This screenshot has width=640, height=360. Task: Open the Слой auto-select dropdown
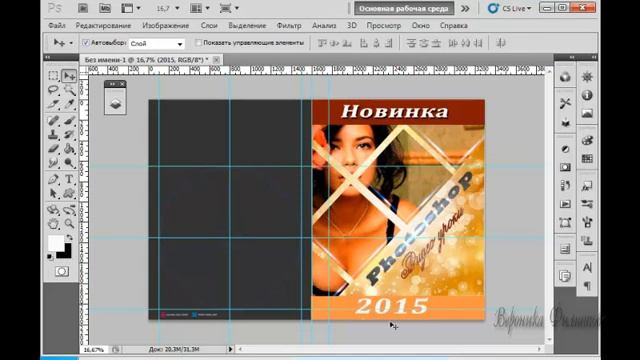[157, 44]
